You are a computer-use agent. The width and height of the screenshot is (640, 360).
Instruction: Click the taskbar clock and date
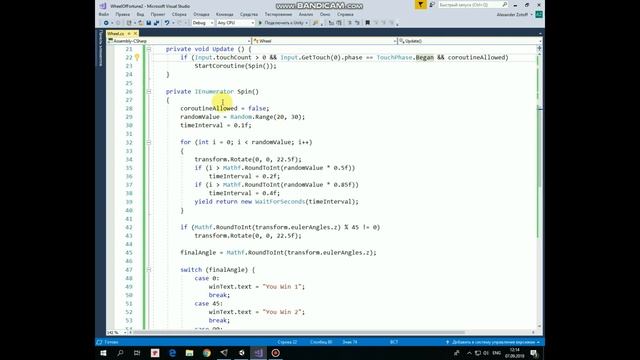click(x=515, y=353)
